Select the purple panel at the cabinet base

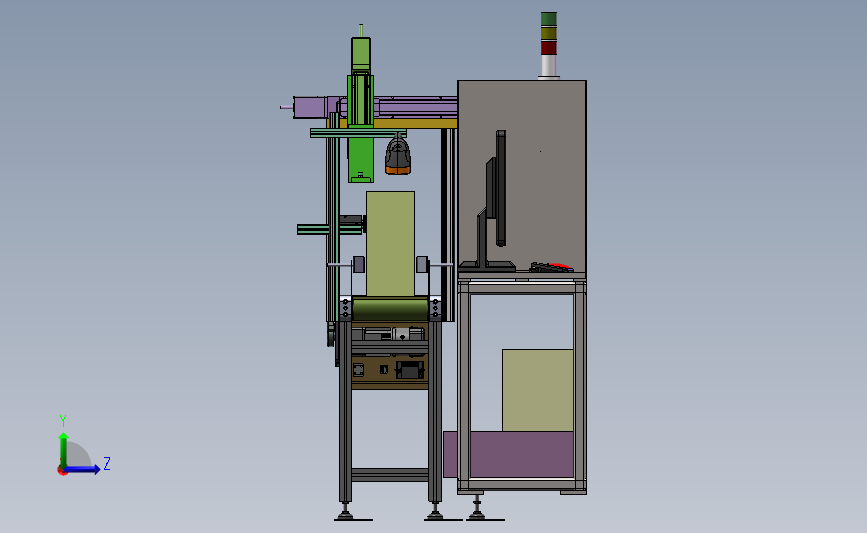click(509, 454)
